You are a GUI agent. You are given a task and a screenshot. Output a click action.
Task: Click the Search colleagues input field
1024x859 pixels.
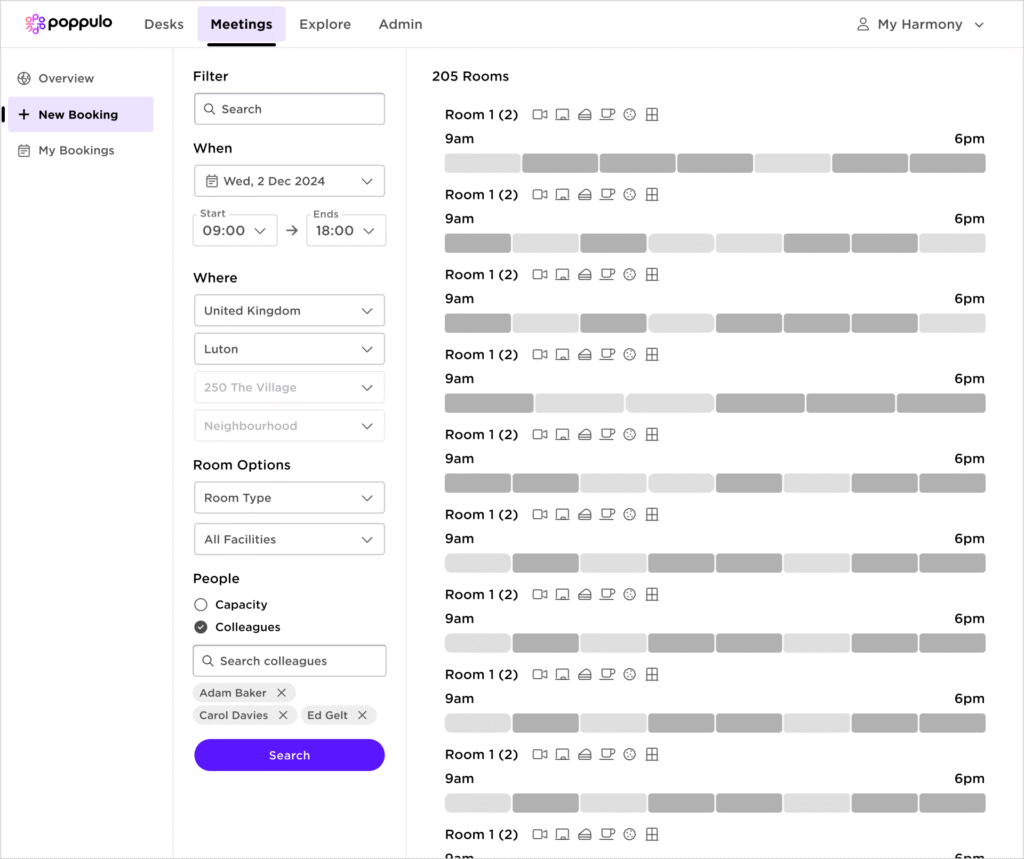289,661
